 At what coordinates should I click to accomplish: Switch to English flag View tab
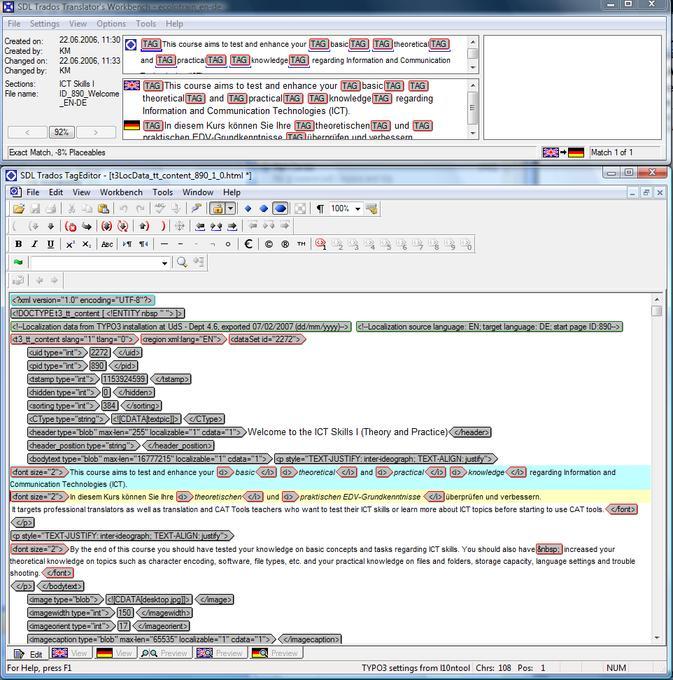pyautogui.click(x=69, y=653)
